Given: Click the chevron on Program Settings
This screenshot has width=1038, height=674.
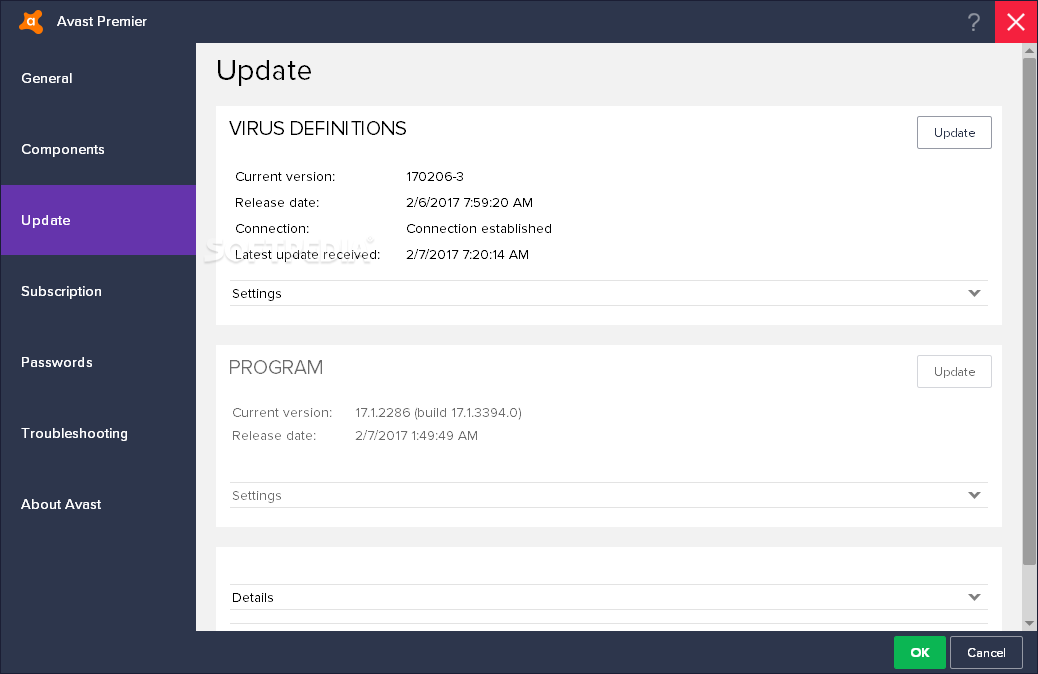Looking at the screenshot, I should click(974, 495).
